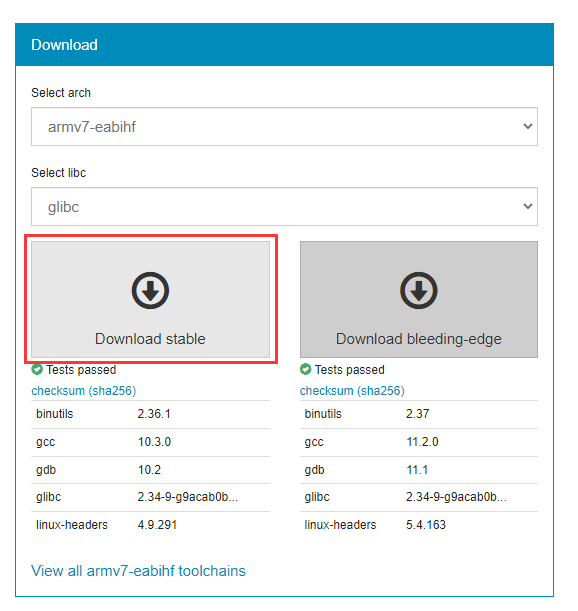The width and height of the screenshot is (578, 611).
Task: Click binutils version 2.36.1
Action: click(154, 414)
